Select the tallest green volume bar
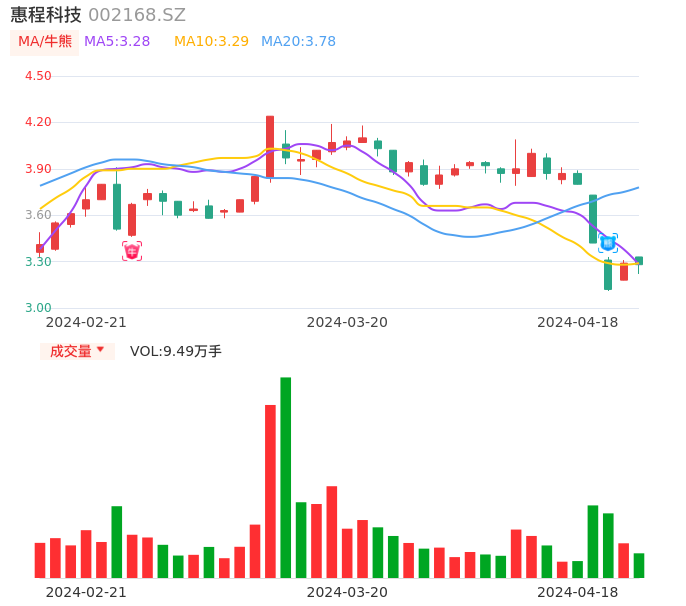This screenshot has width=686, height=606. 286,477
